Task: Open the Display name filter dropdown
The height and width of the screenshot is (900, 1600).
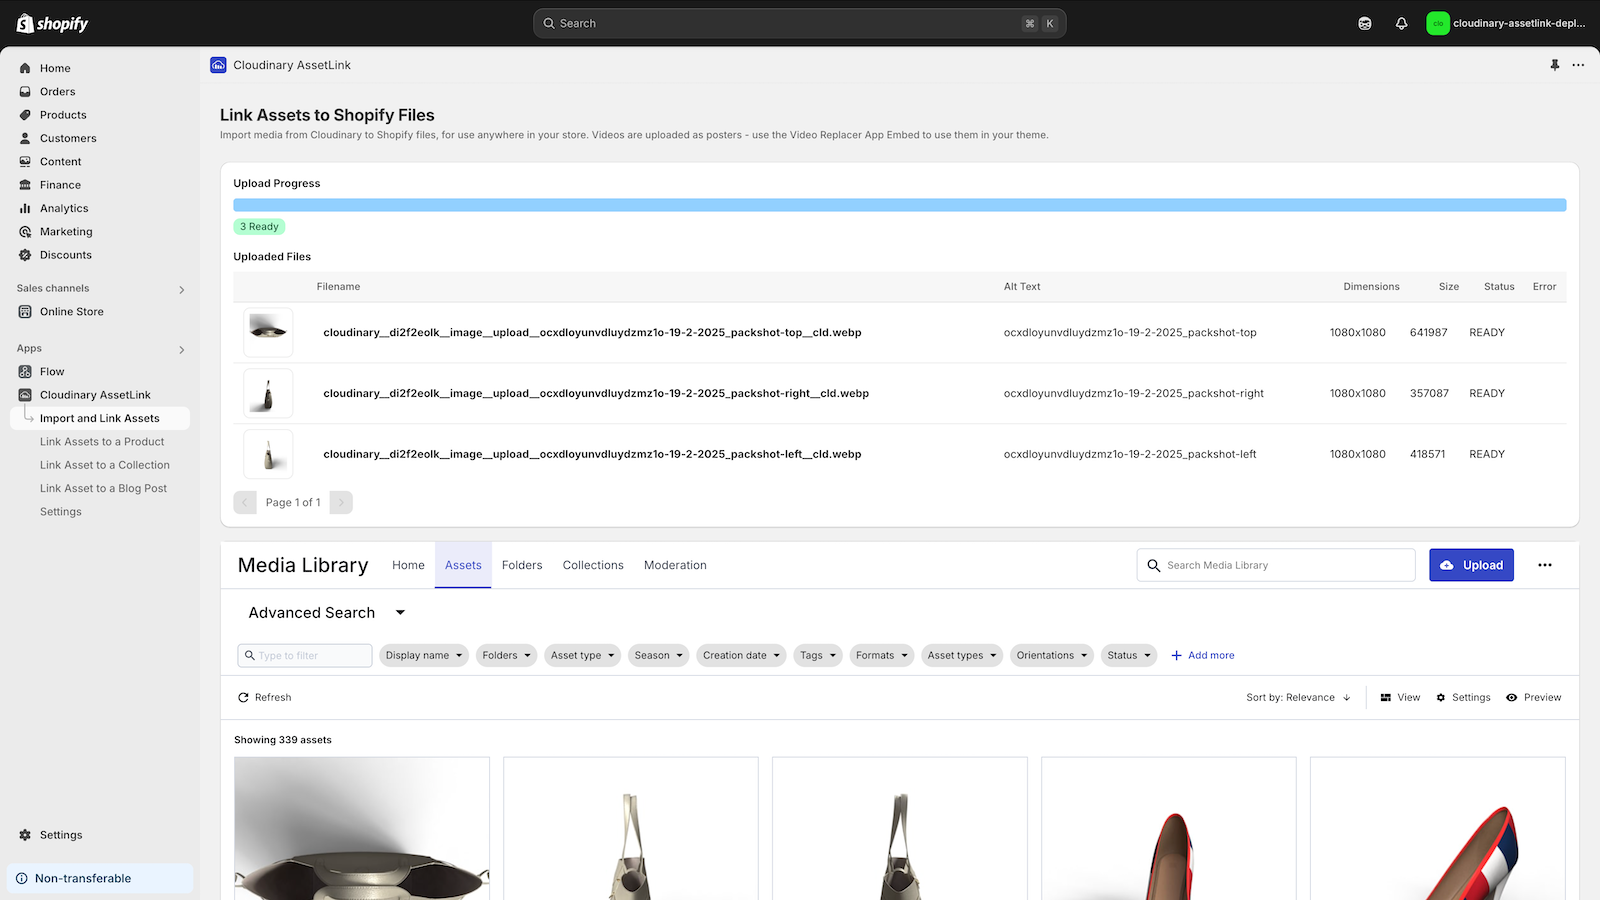Action: pos(424,655)
